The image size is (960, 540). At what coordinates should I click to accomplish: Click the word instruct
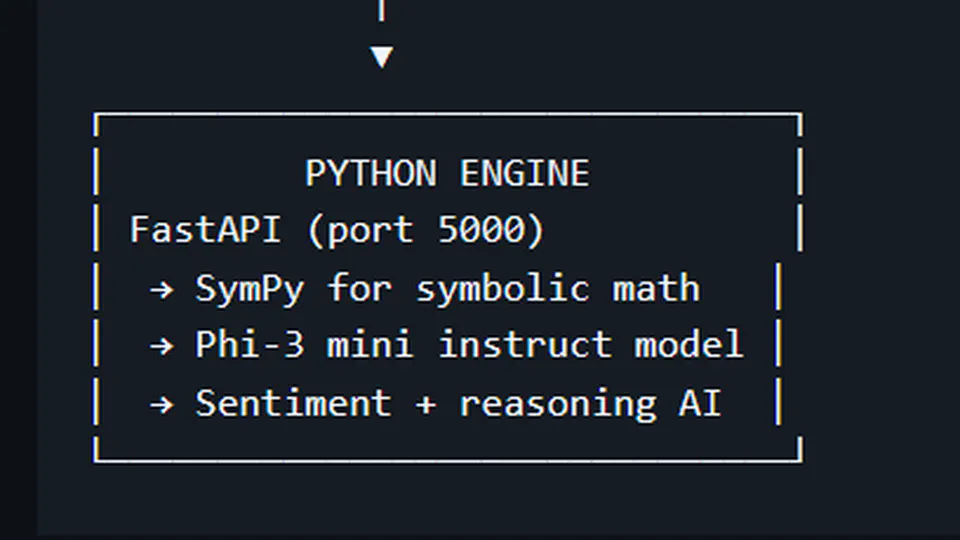tap(524, 346)
